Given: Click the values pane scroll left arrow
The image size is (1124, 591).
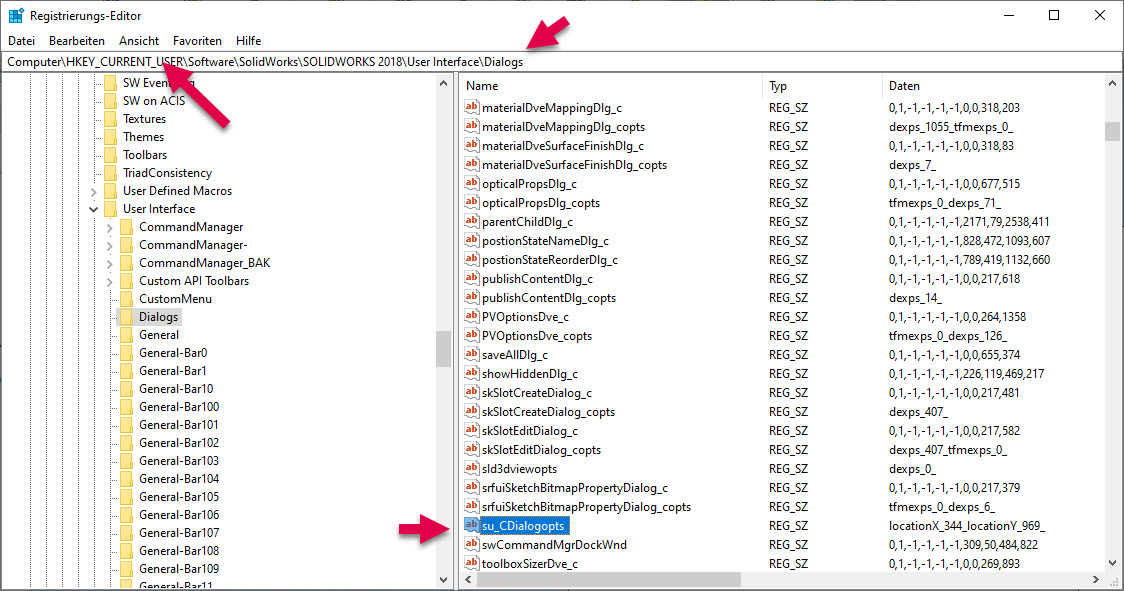Looking at the screenshot, I should coord(468,580).
